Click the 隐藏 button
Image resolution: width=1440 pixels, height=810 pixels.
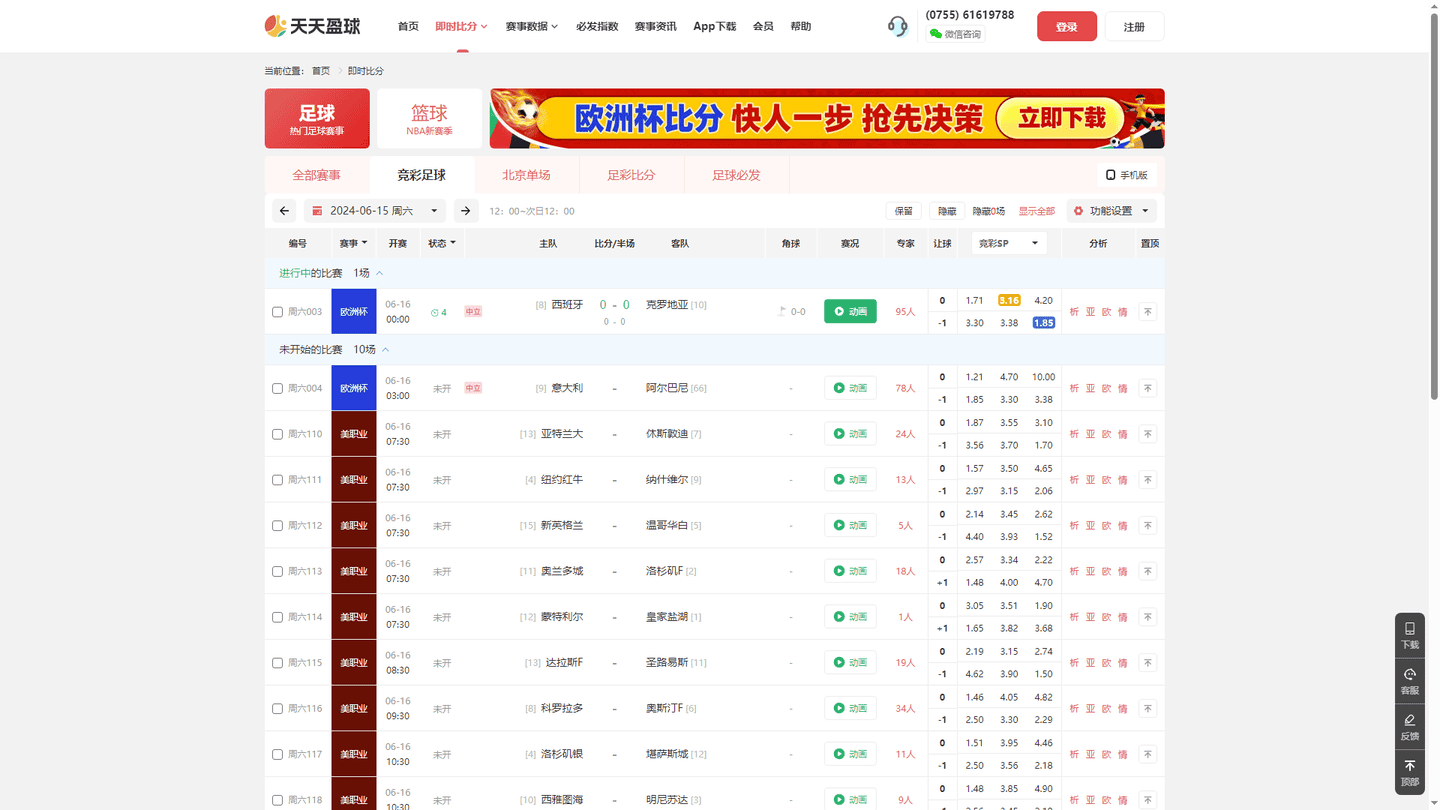(947, 211)
